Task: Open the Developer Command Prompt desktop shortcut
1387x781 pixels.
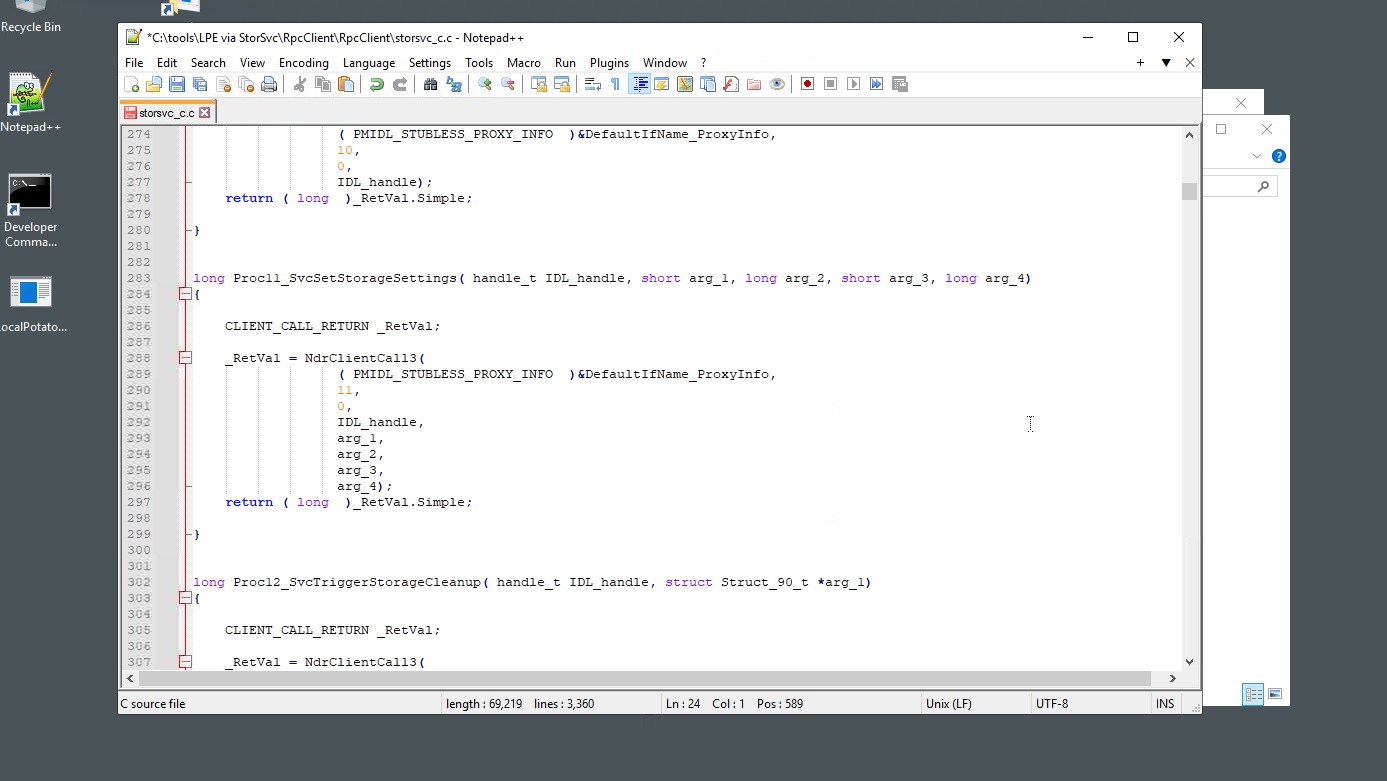Action: point(31,210)
